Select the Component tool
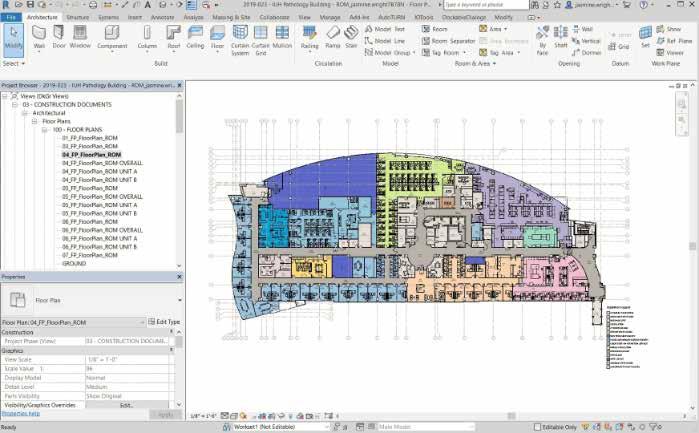Viewport: 699px width, 433px height. (x=112, y=38)
